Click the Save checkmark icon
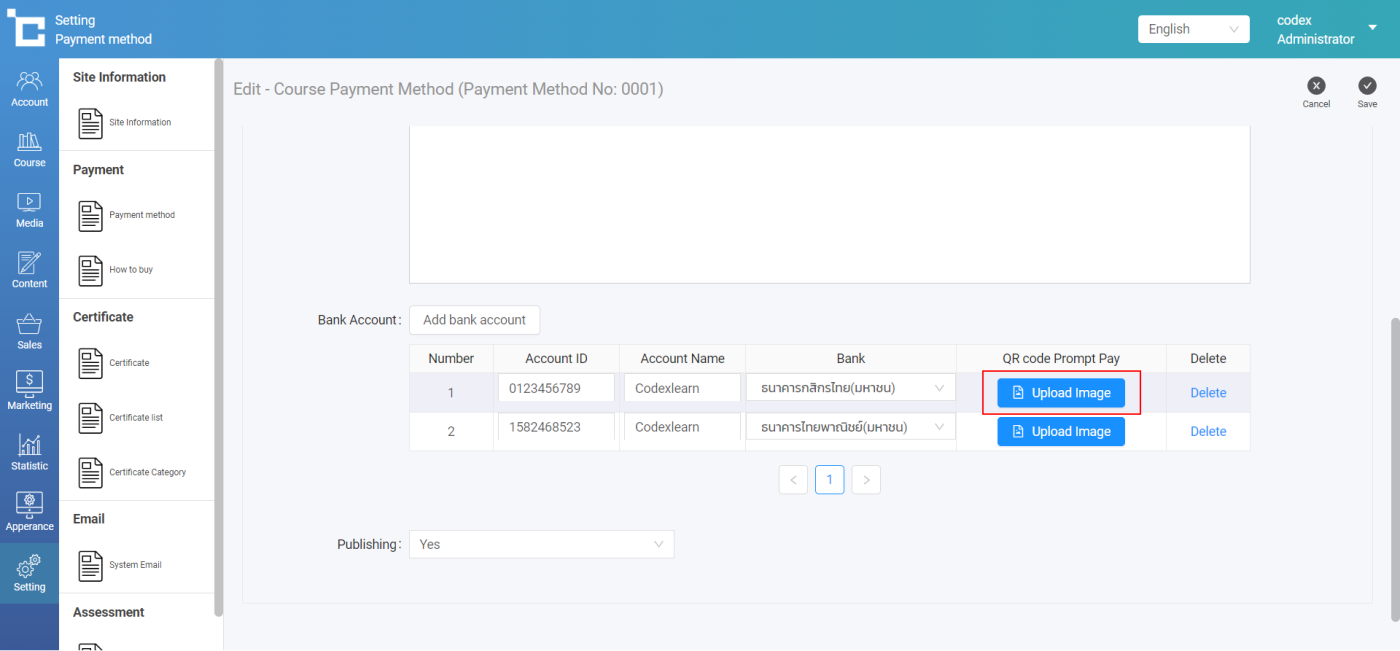This screenshot has height=651, width=1400. [1367, 87]
